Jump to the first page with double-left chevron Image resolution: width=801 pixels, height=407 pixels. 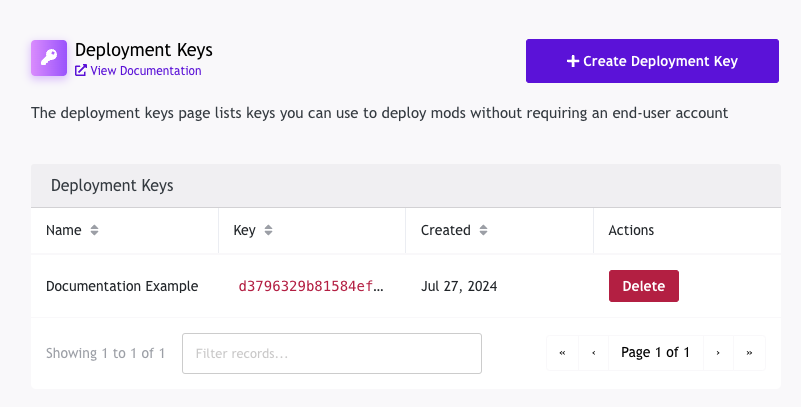[x=562, y=353]
